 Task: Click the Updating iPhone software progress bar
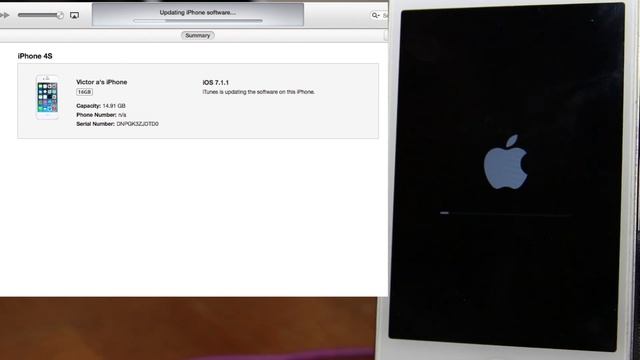click(198, 20)
